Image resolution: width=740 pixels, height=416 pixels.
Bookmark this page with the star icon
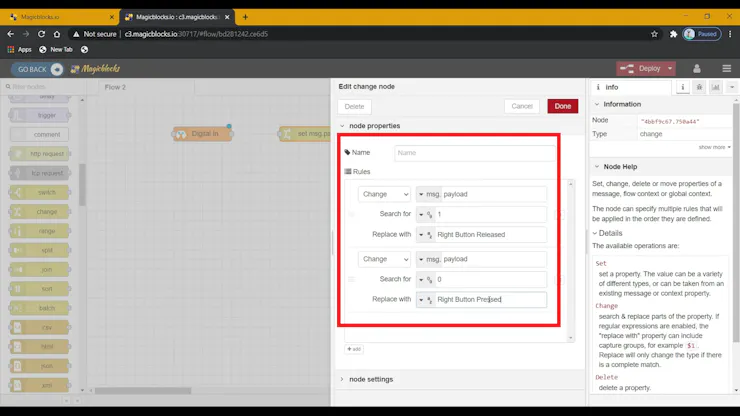[654, 34]
